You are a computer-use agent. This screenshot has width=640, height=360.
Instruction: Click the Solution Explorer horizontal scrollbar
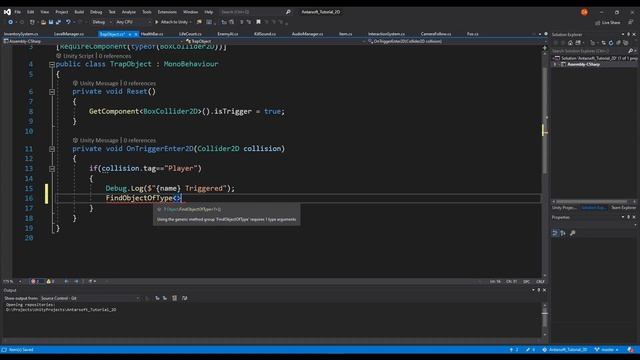[x=593, y=201]
